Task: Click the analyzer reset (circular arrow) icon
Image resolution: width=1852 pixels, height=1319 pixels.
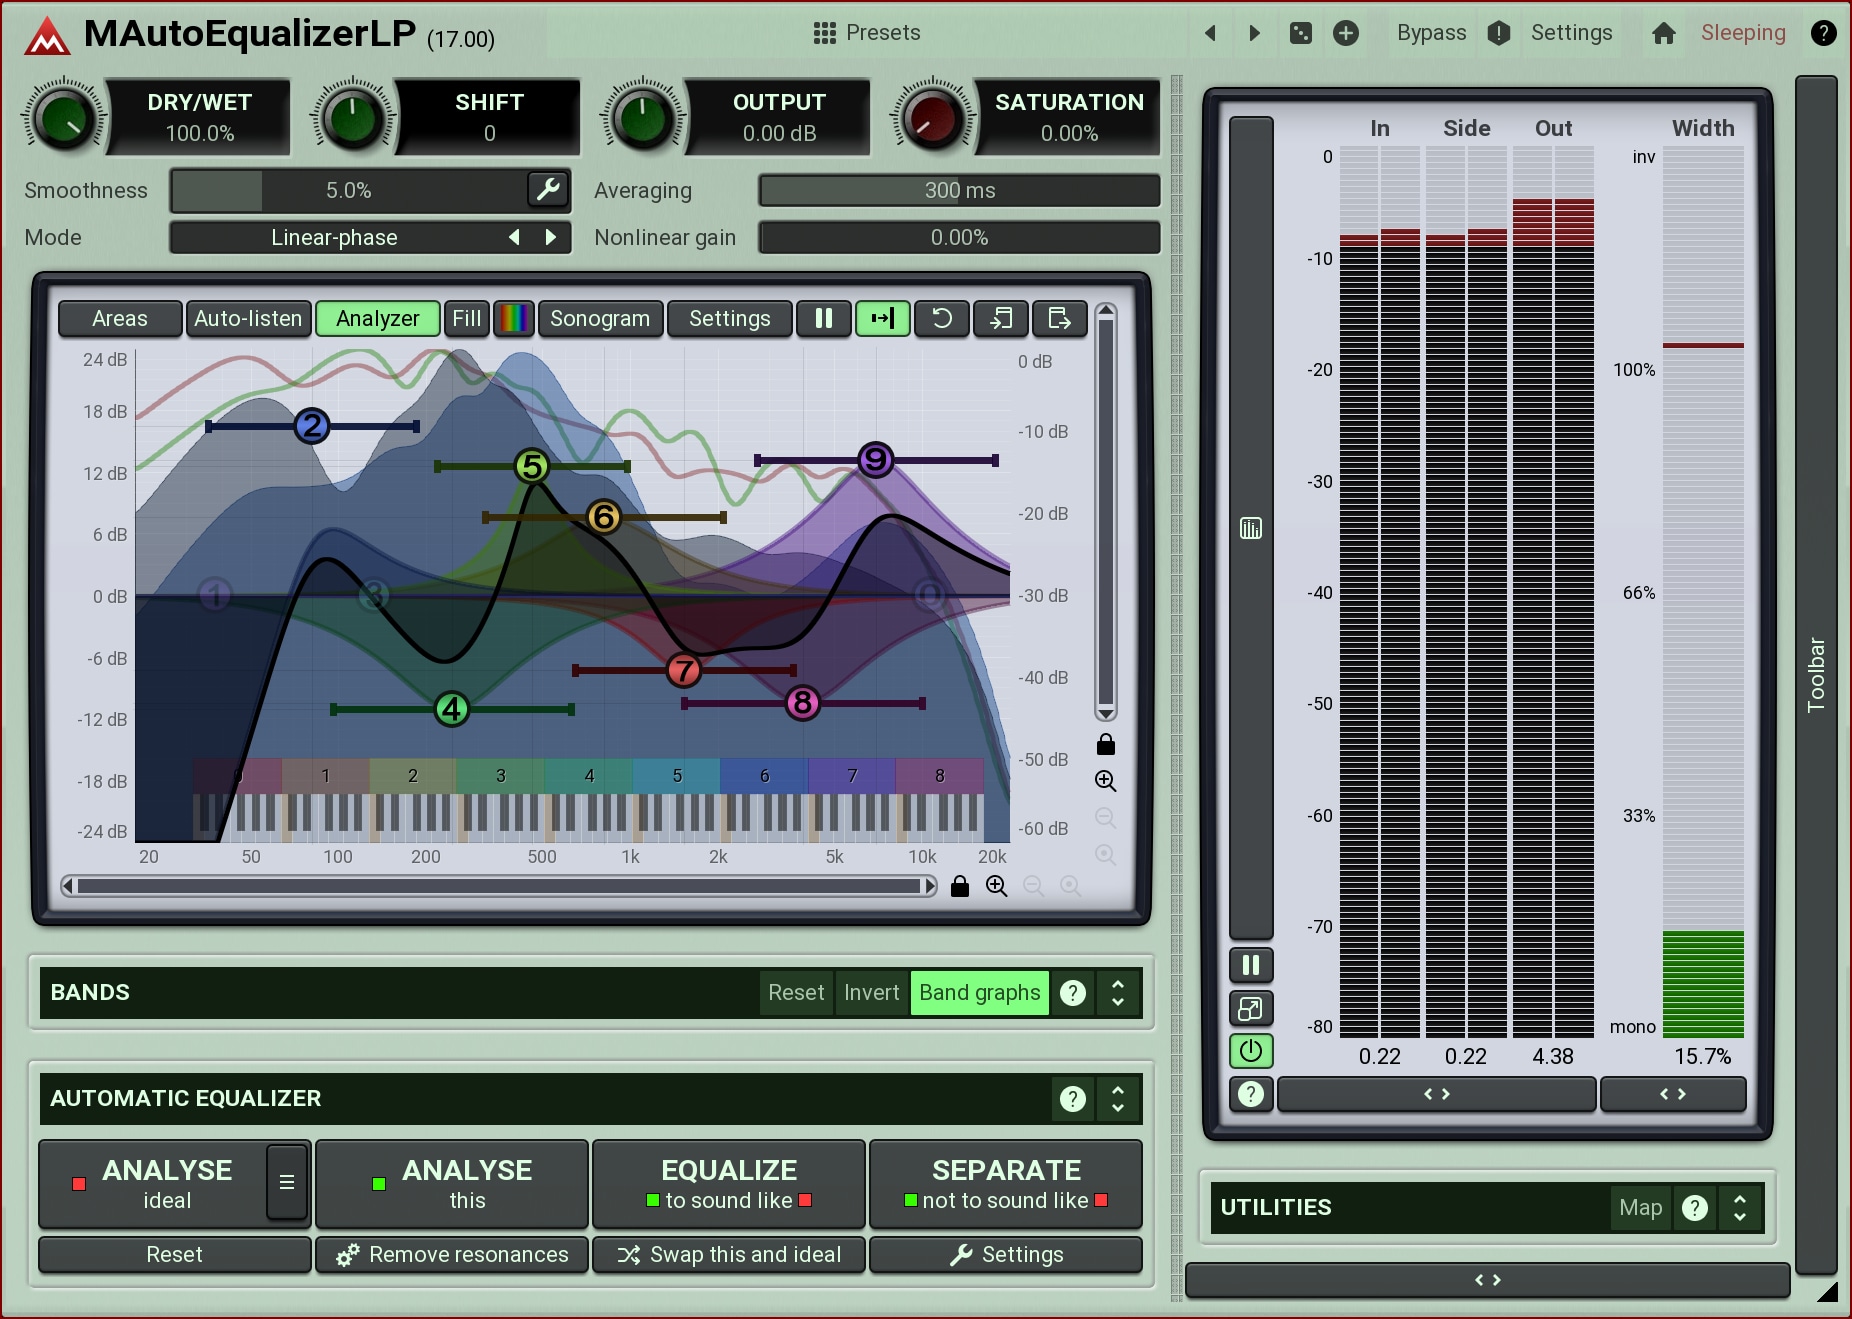Action: pyautogui.click(x=941, y=318)
